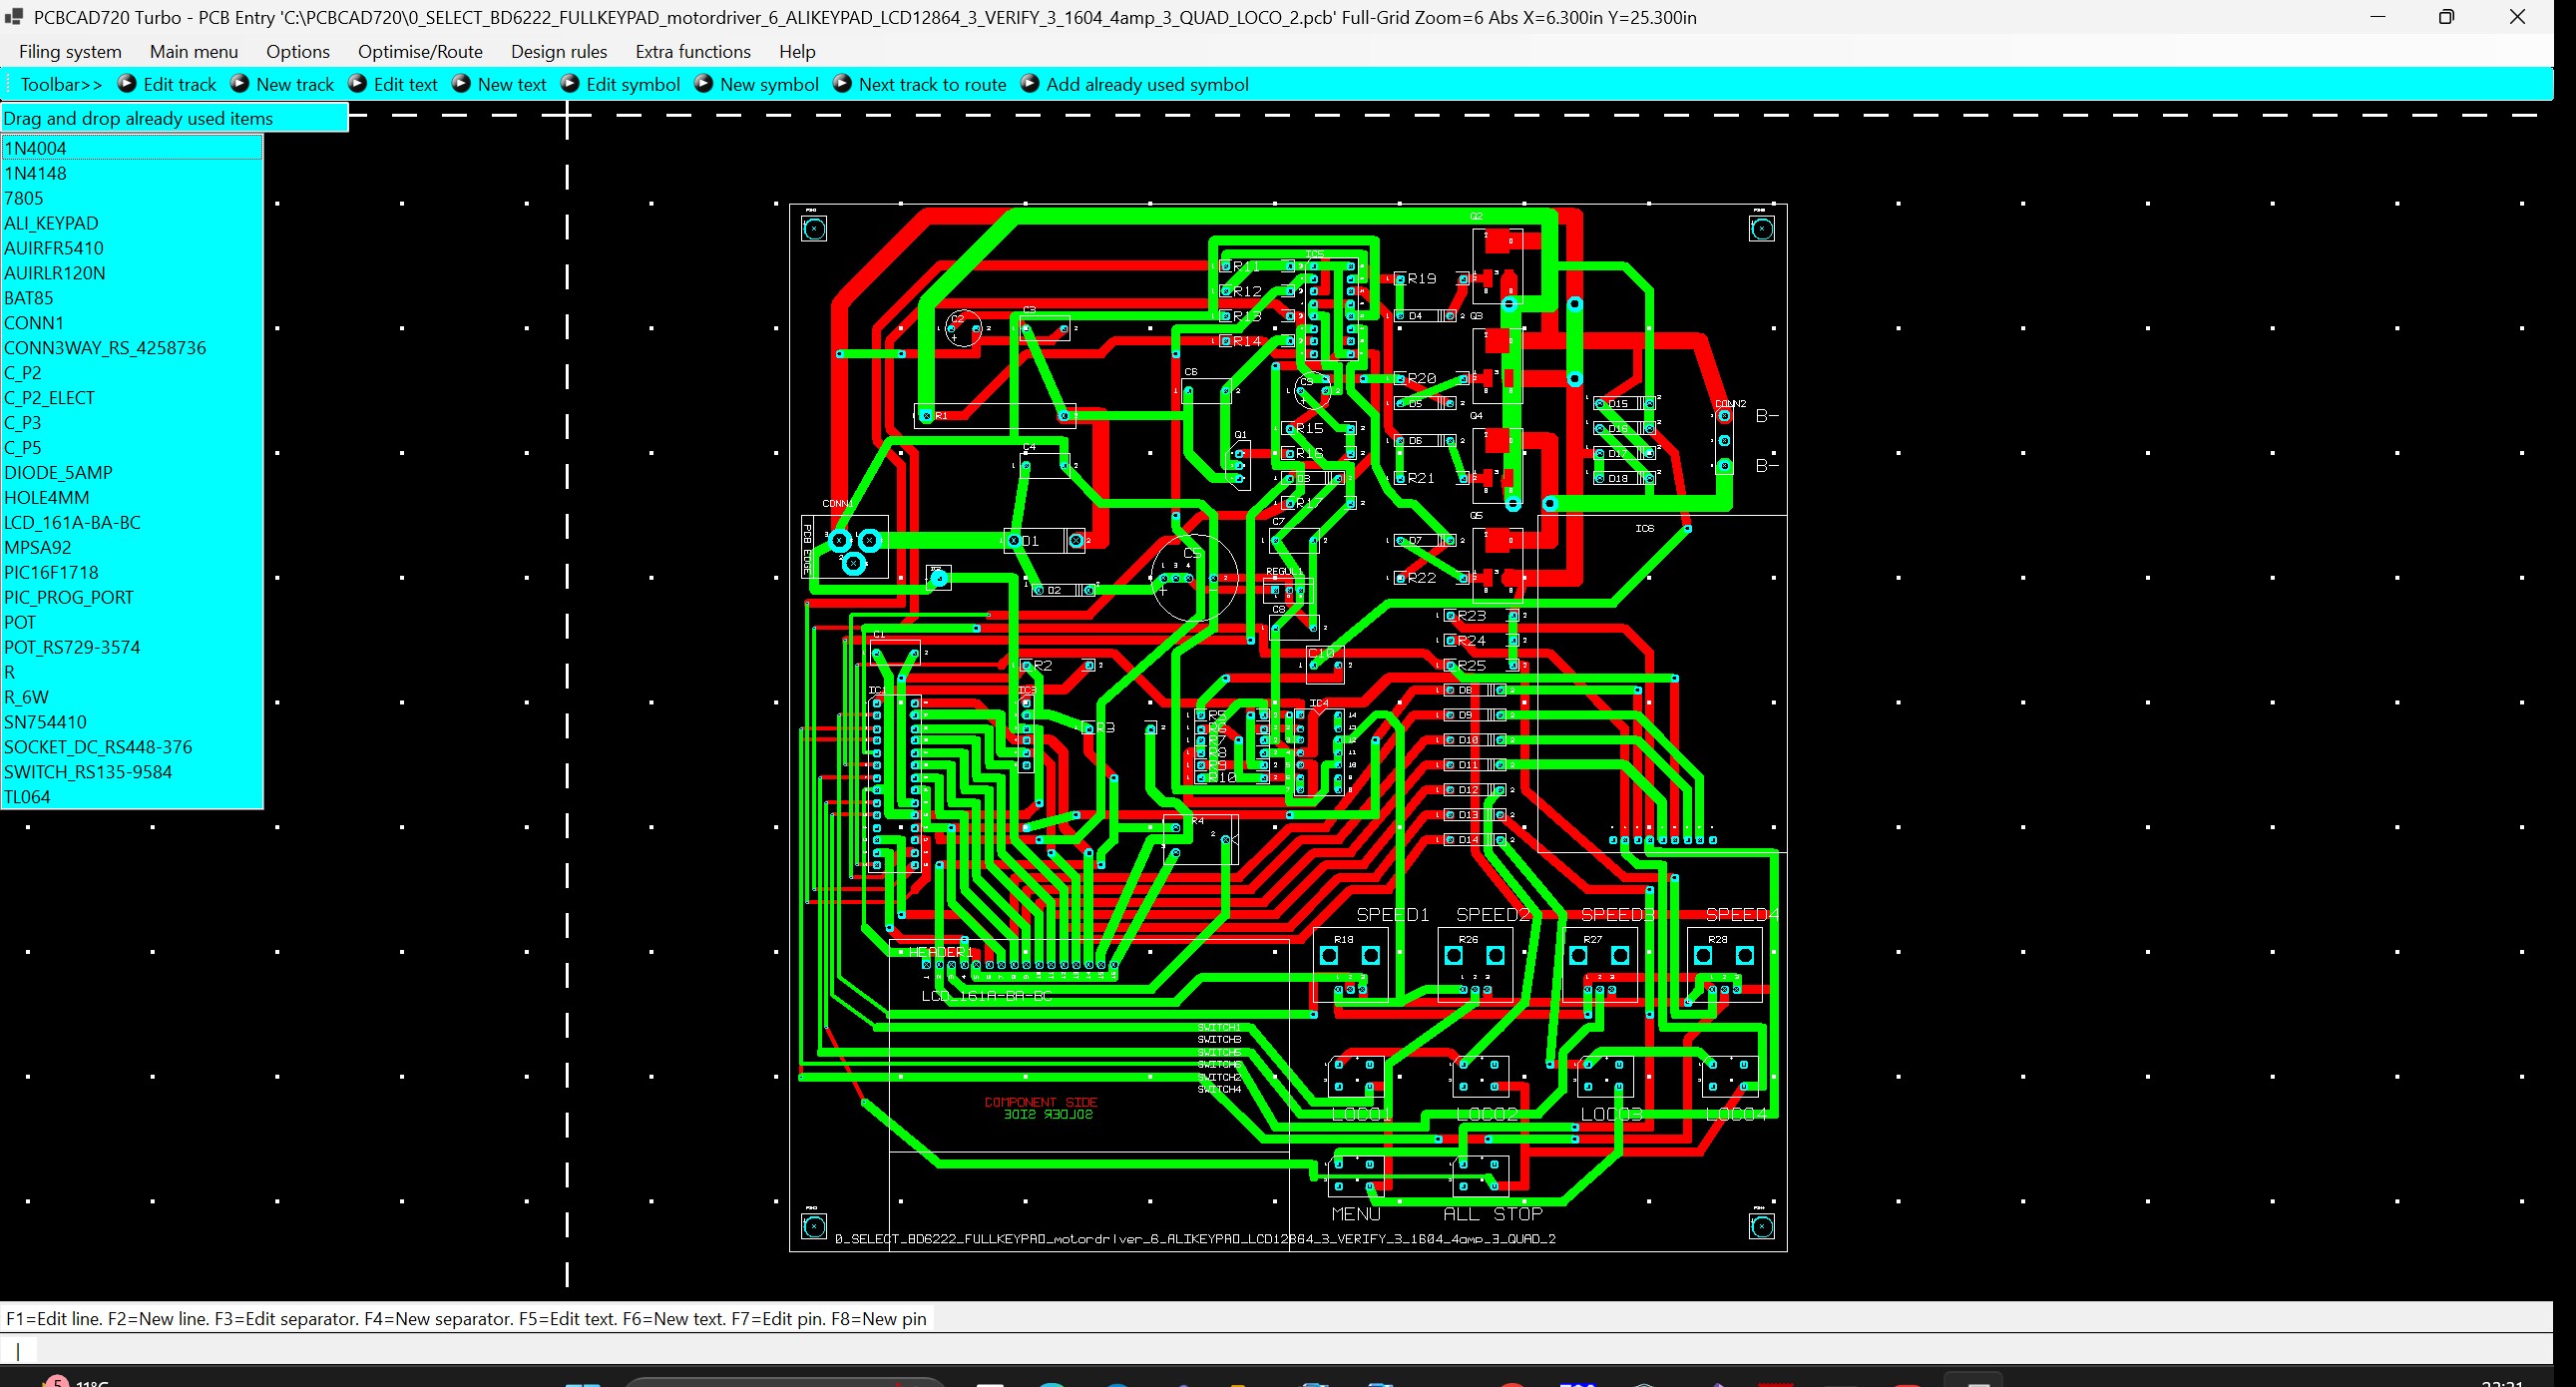Select the Edit track tool
Image resolution: width=2576 pixels, height=1387 pixels.
(179, 84)
